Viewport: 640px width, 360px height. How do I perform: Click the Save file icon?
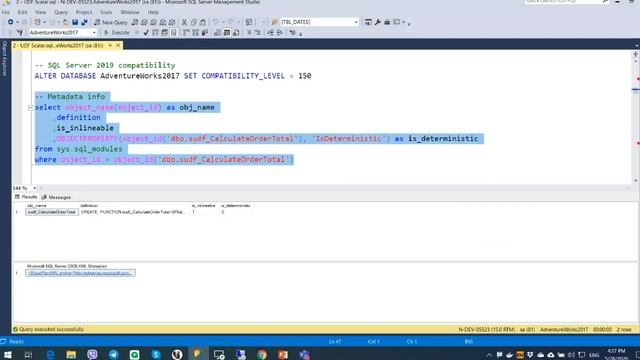click(75, 22)
